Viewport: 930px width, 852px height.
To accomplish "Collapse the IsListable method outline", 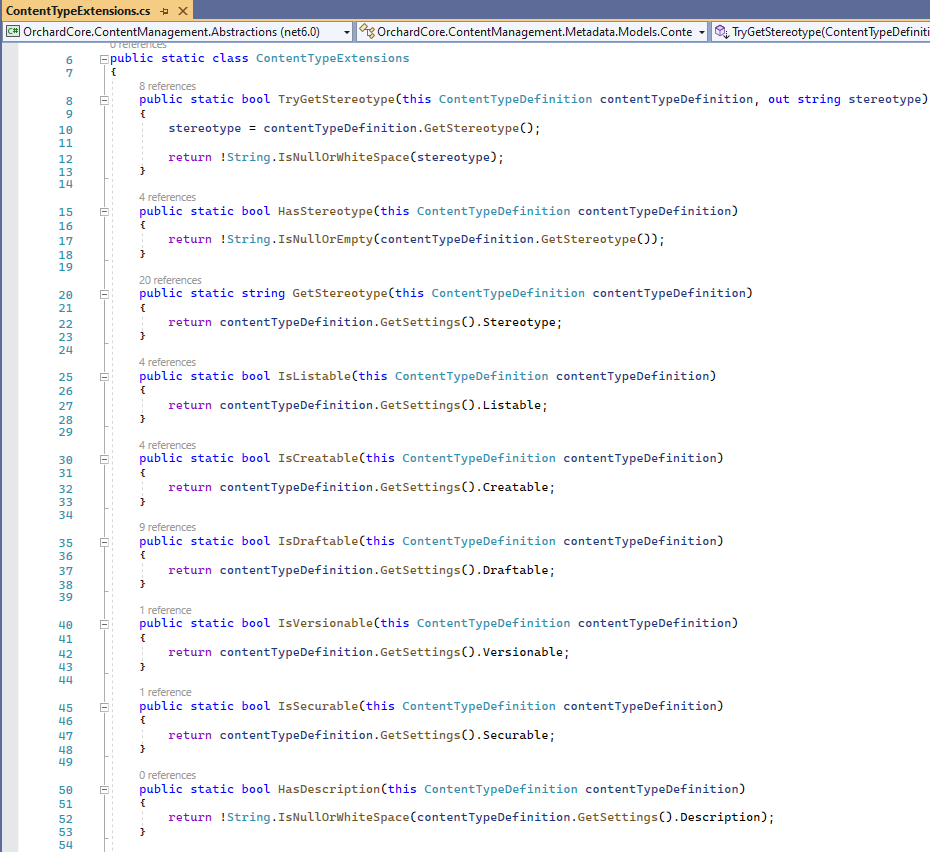I will (104, 377).
